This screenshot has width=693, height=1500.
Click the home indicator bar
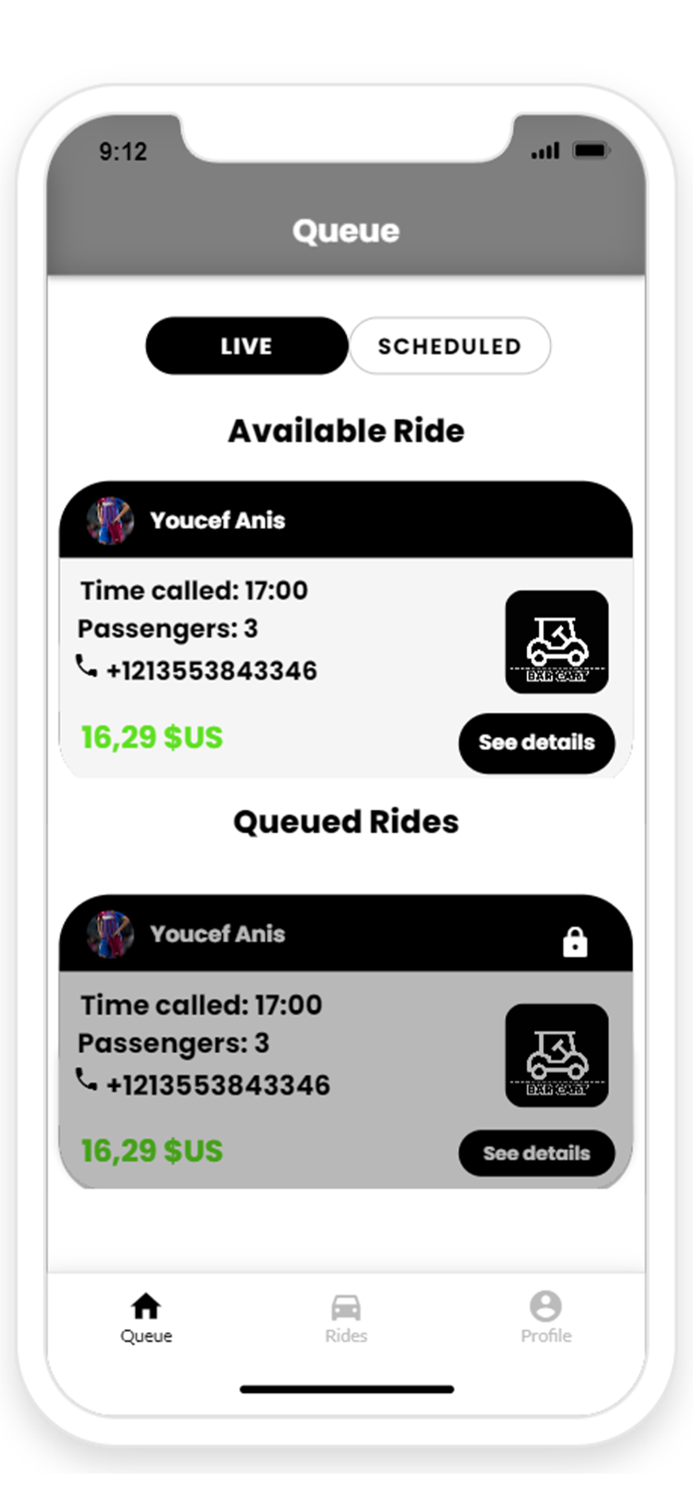point(347,1389)
